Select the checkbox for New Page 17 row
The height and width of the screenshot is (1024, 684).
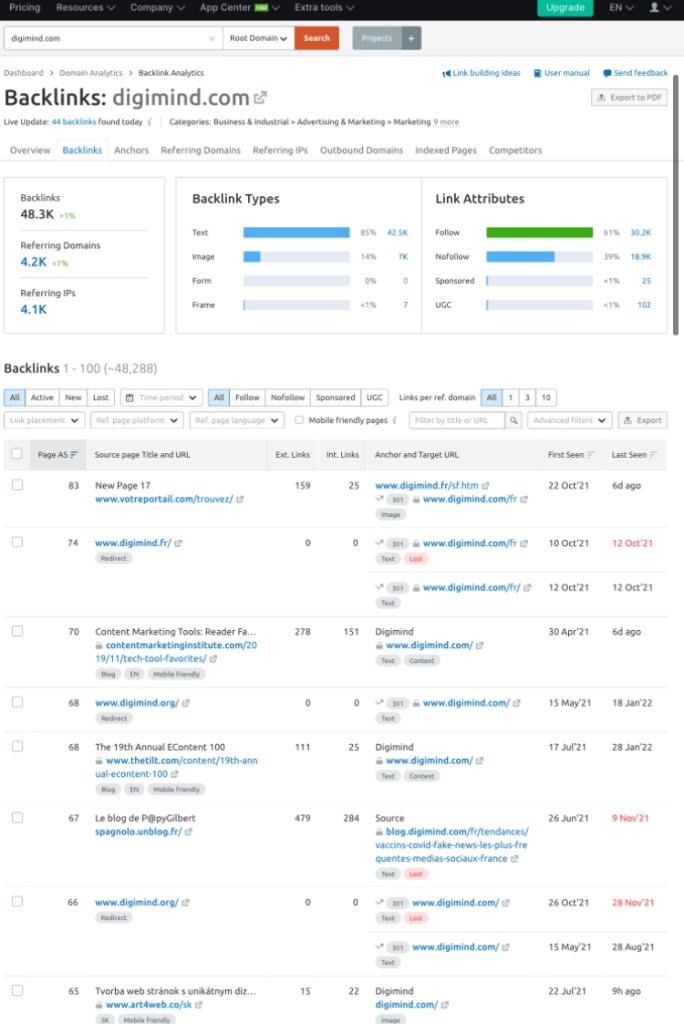[18, 485]
